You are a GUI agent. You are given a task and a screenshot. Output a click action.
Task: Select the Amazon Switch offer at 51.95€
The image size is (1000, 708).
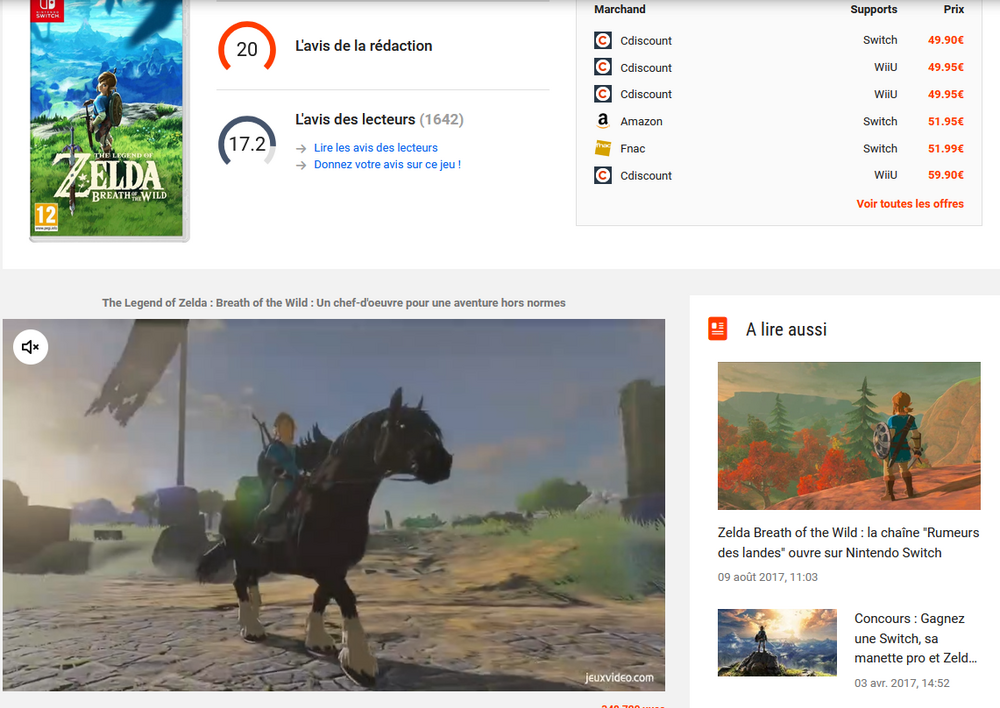click(945, 121)
